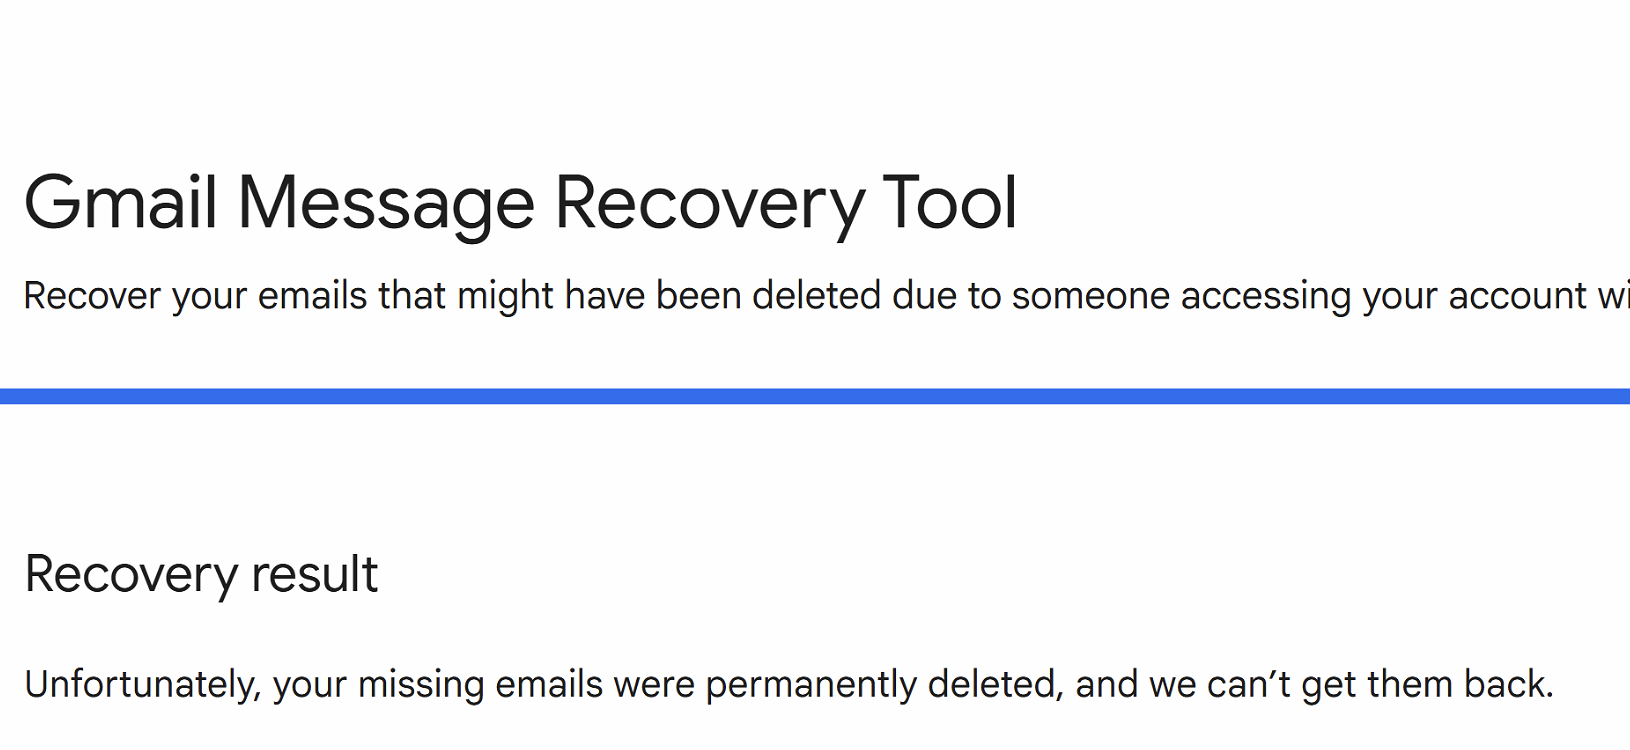This screenshot has width=1630, height=750.
Task: Click the word Gmail in the title
Action: click(120, 203)
